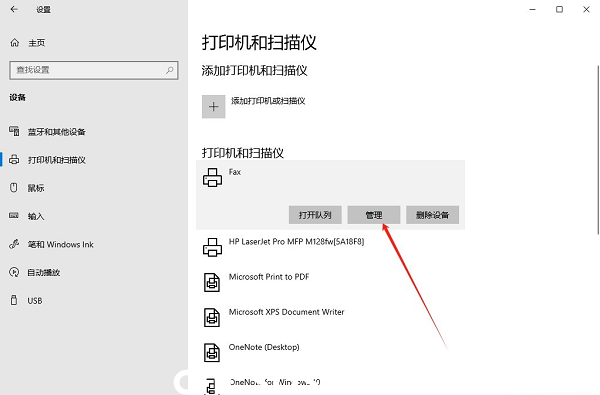This screenshot has height=395, width=600.
Task: Open the 鼠标 settings page
Action: coord(36,188)
